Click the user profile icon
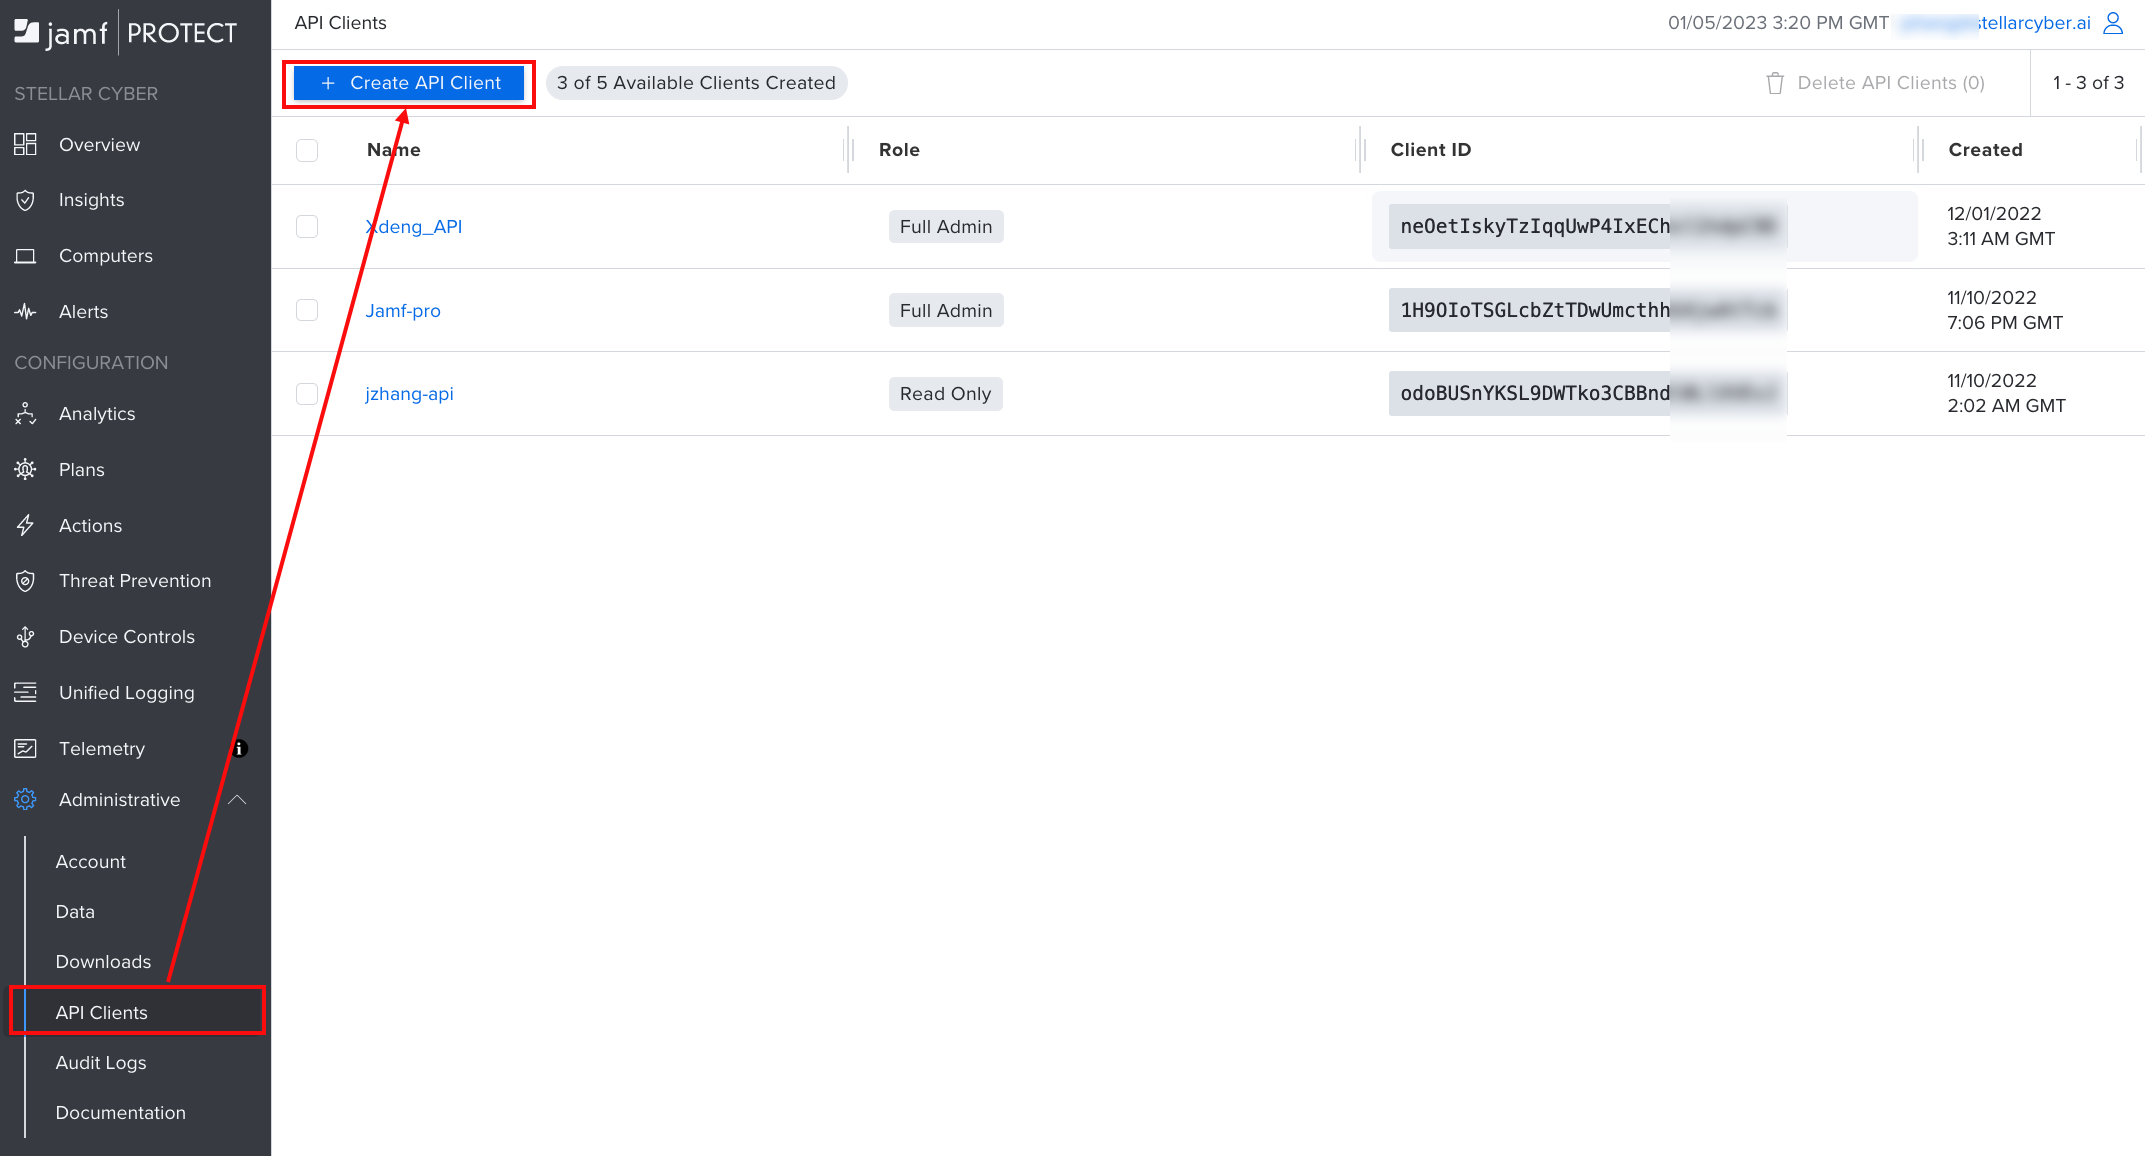 [x=2113, y=23]
